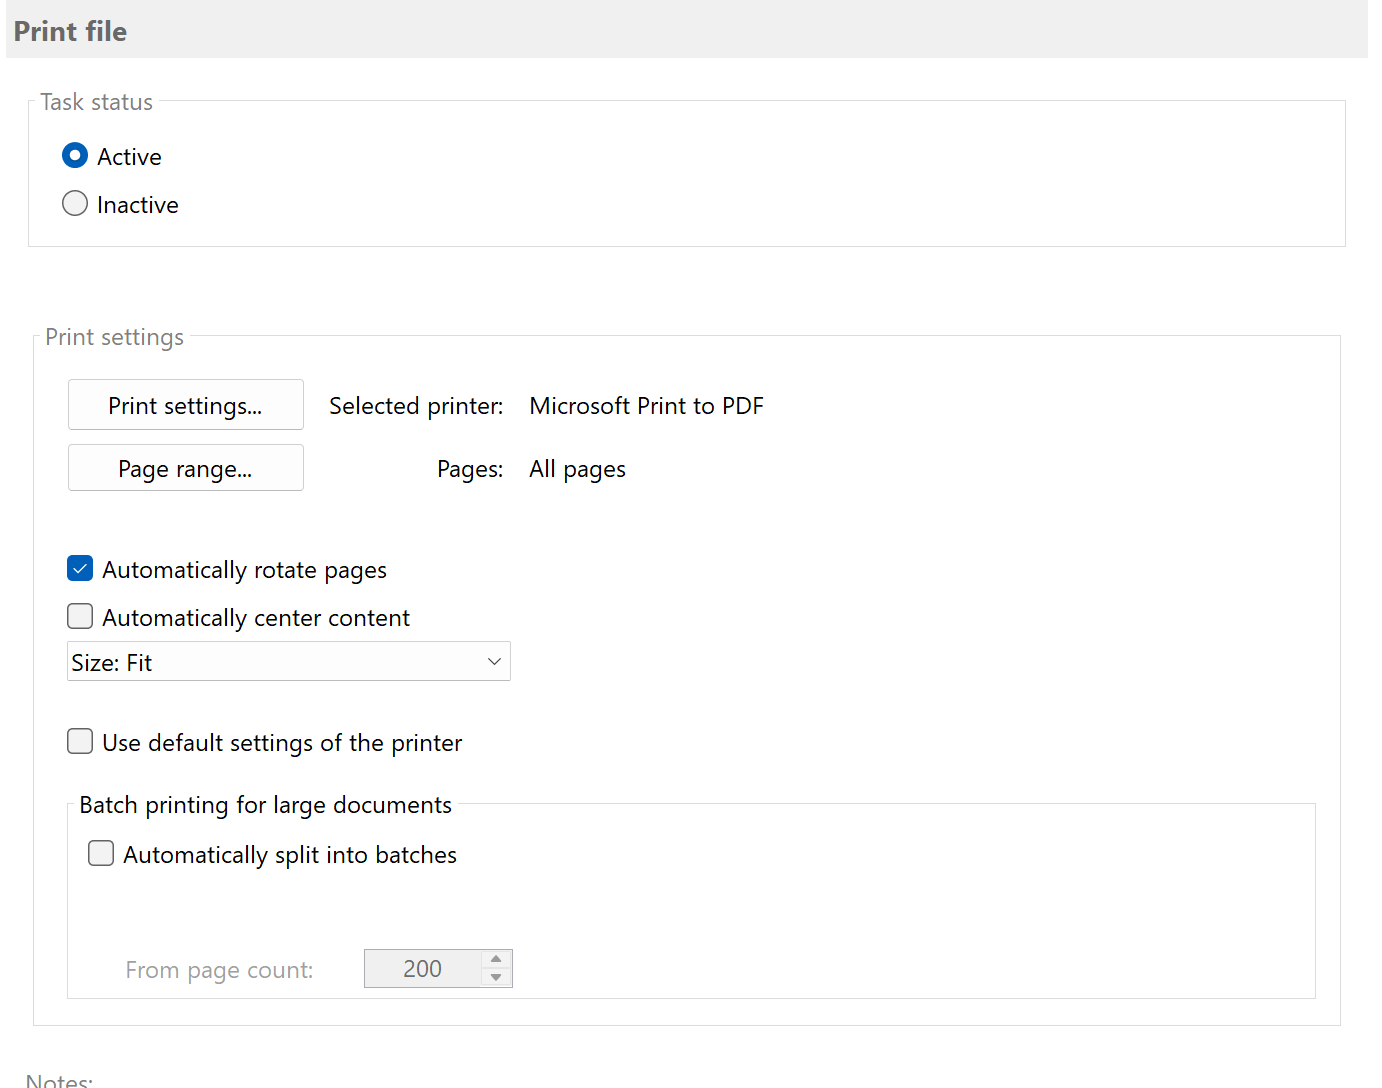Uncheck Automatically rotate pages
The width and height of the screenshot is (1382, 1088).
[x=80, y=568]
